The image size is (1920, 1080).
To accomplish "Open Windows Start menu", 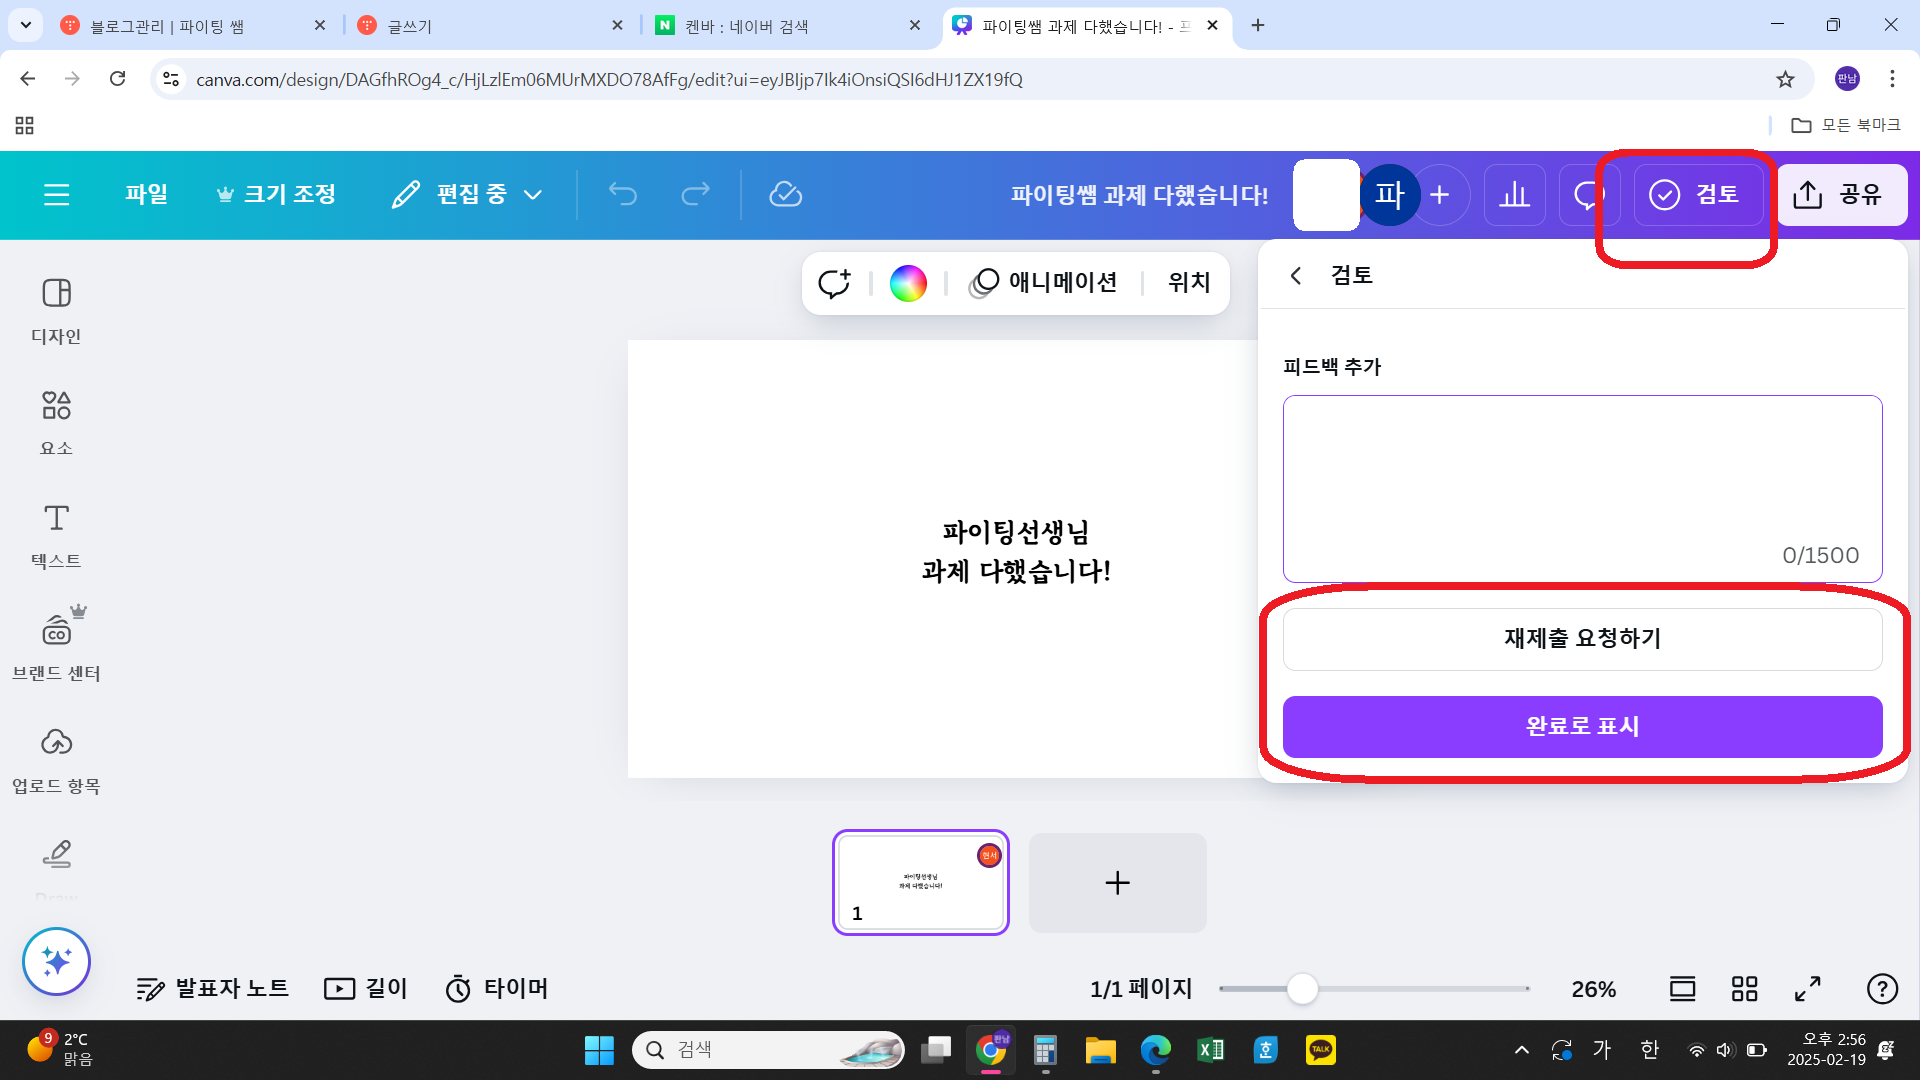I will (x=599, y=1050).
